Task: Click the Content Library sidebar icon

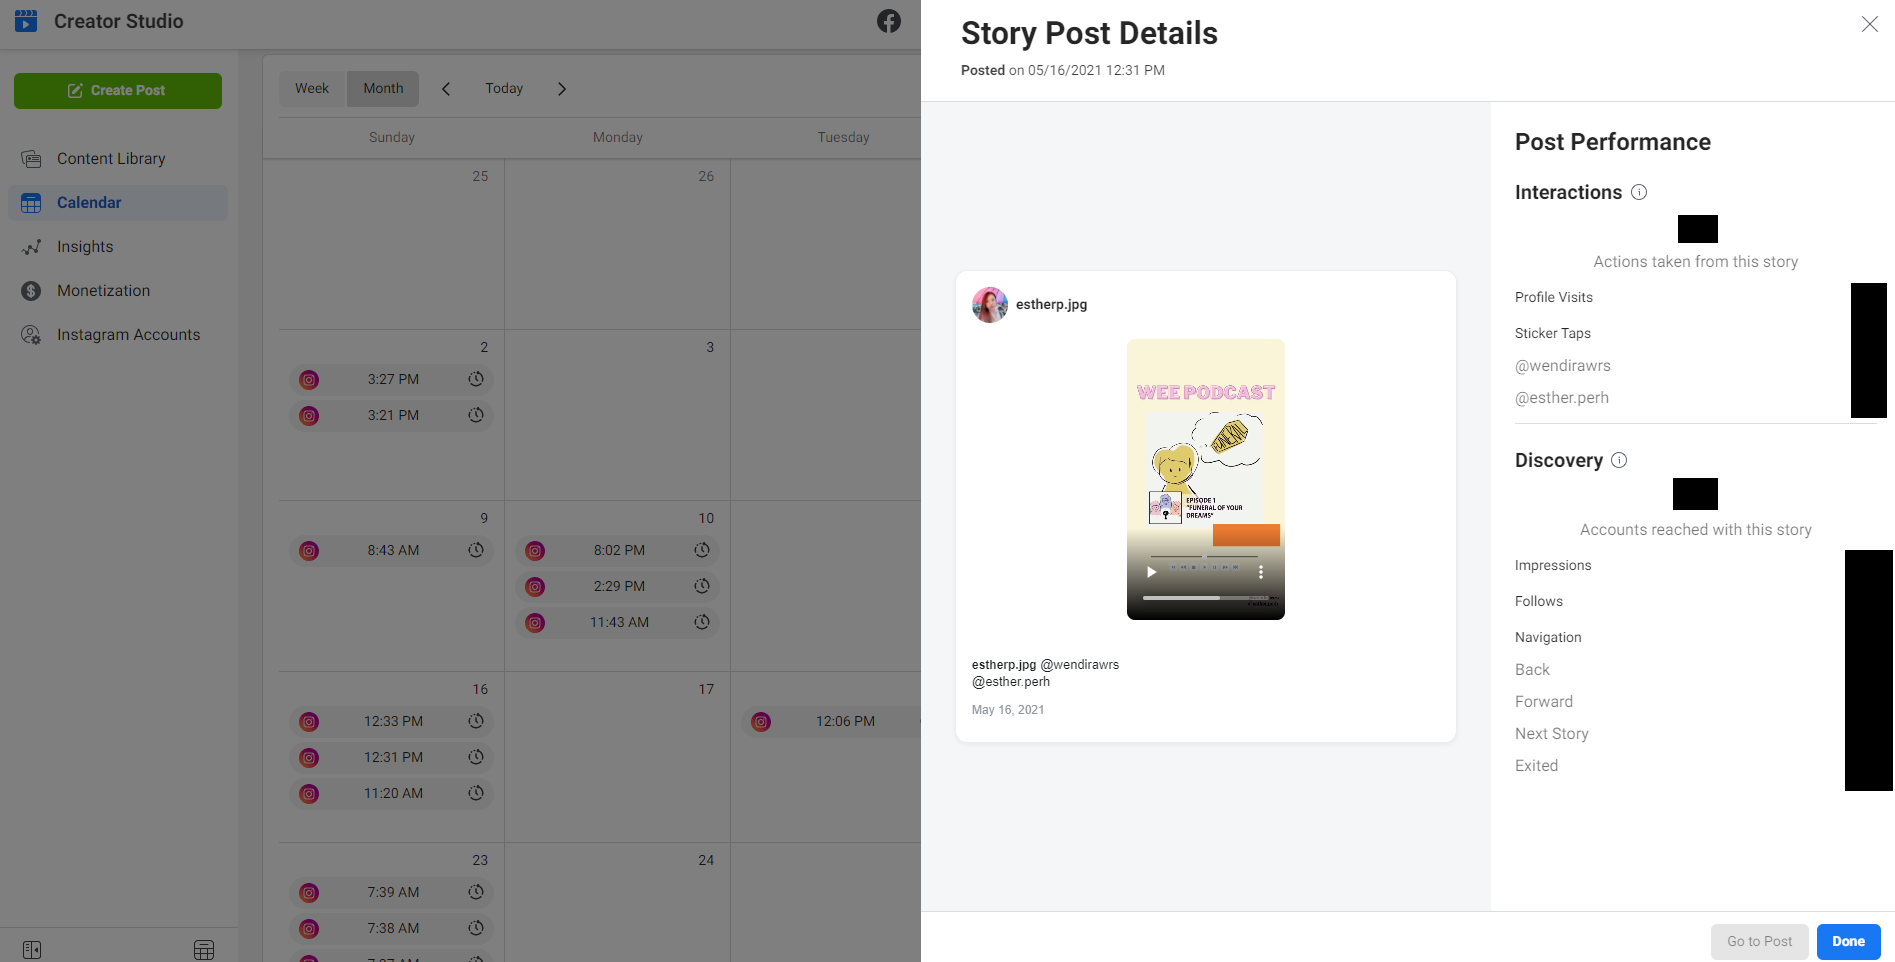Action: tap(32, 159)
